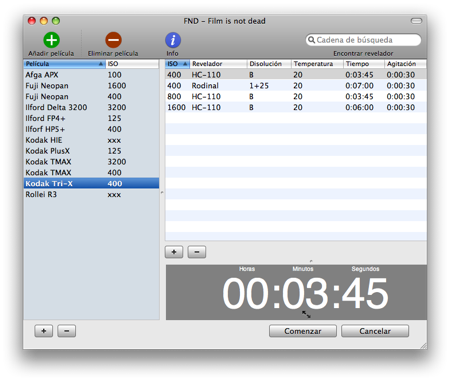Click the minus button below the developer table

click(x=197, y=252)
